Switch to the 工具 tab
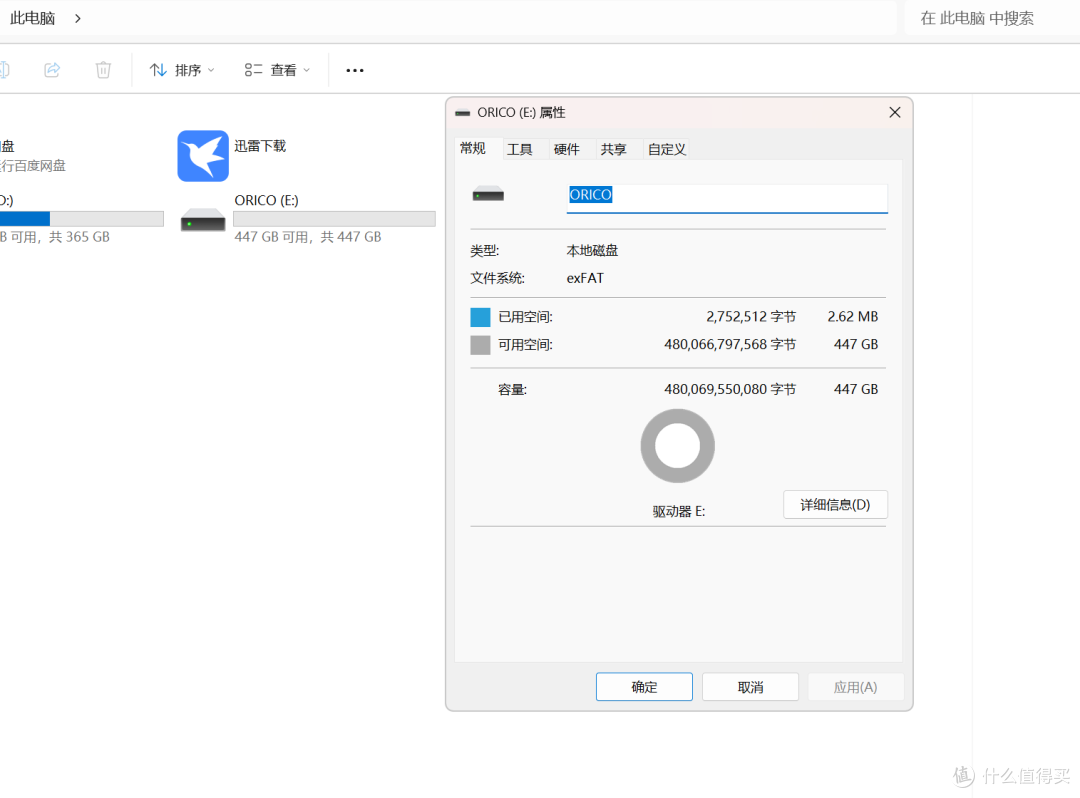1080x798 pixels. (x=520, y=149)
